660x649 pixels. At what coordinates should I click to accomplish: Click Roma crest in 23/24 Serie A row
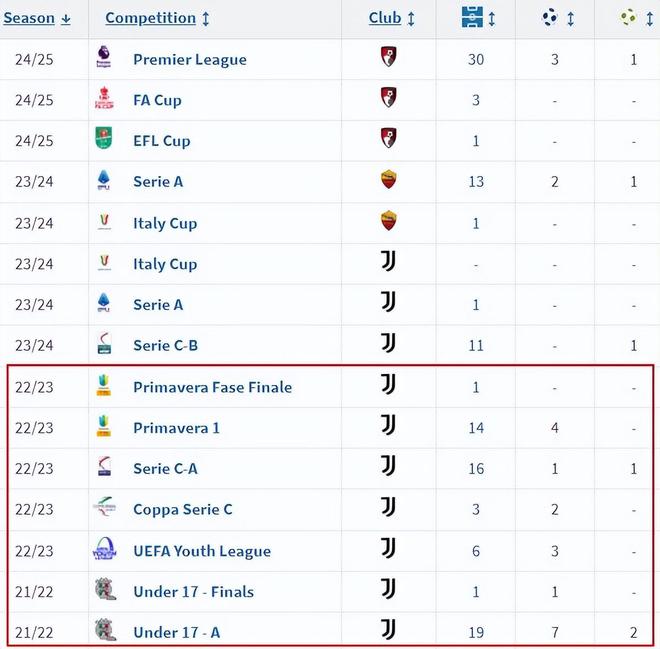pyautogui.click(x=389, y=181)
